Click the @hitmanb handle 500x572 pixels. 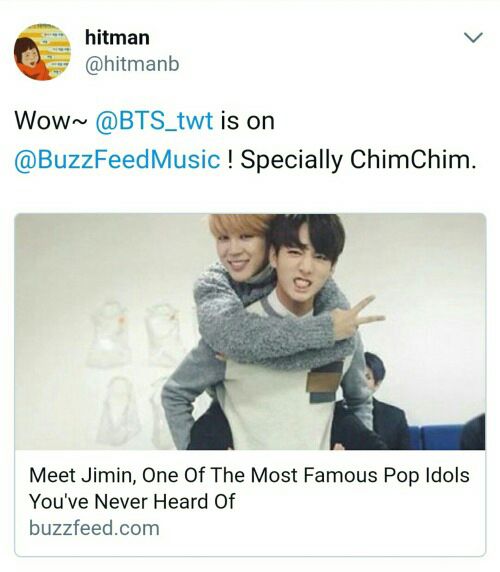[x=132, y=64]
